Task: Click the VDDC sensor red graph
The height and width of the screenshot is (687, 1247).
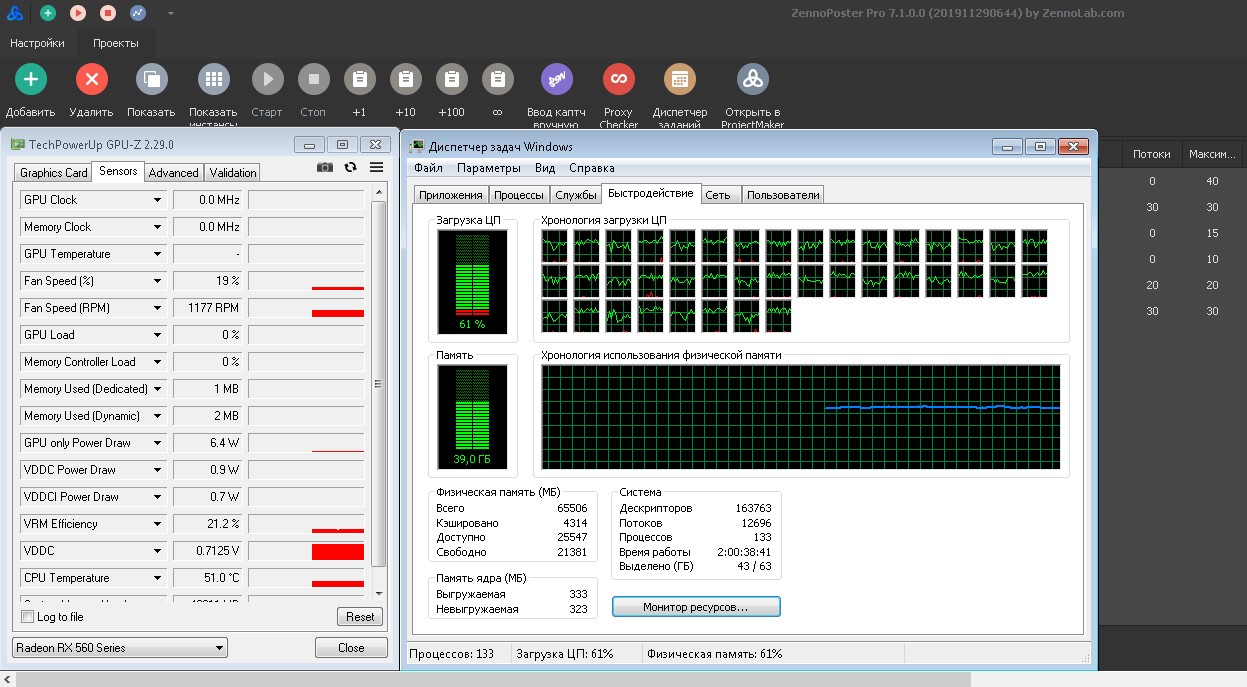Action: click(306, 551)
